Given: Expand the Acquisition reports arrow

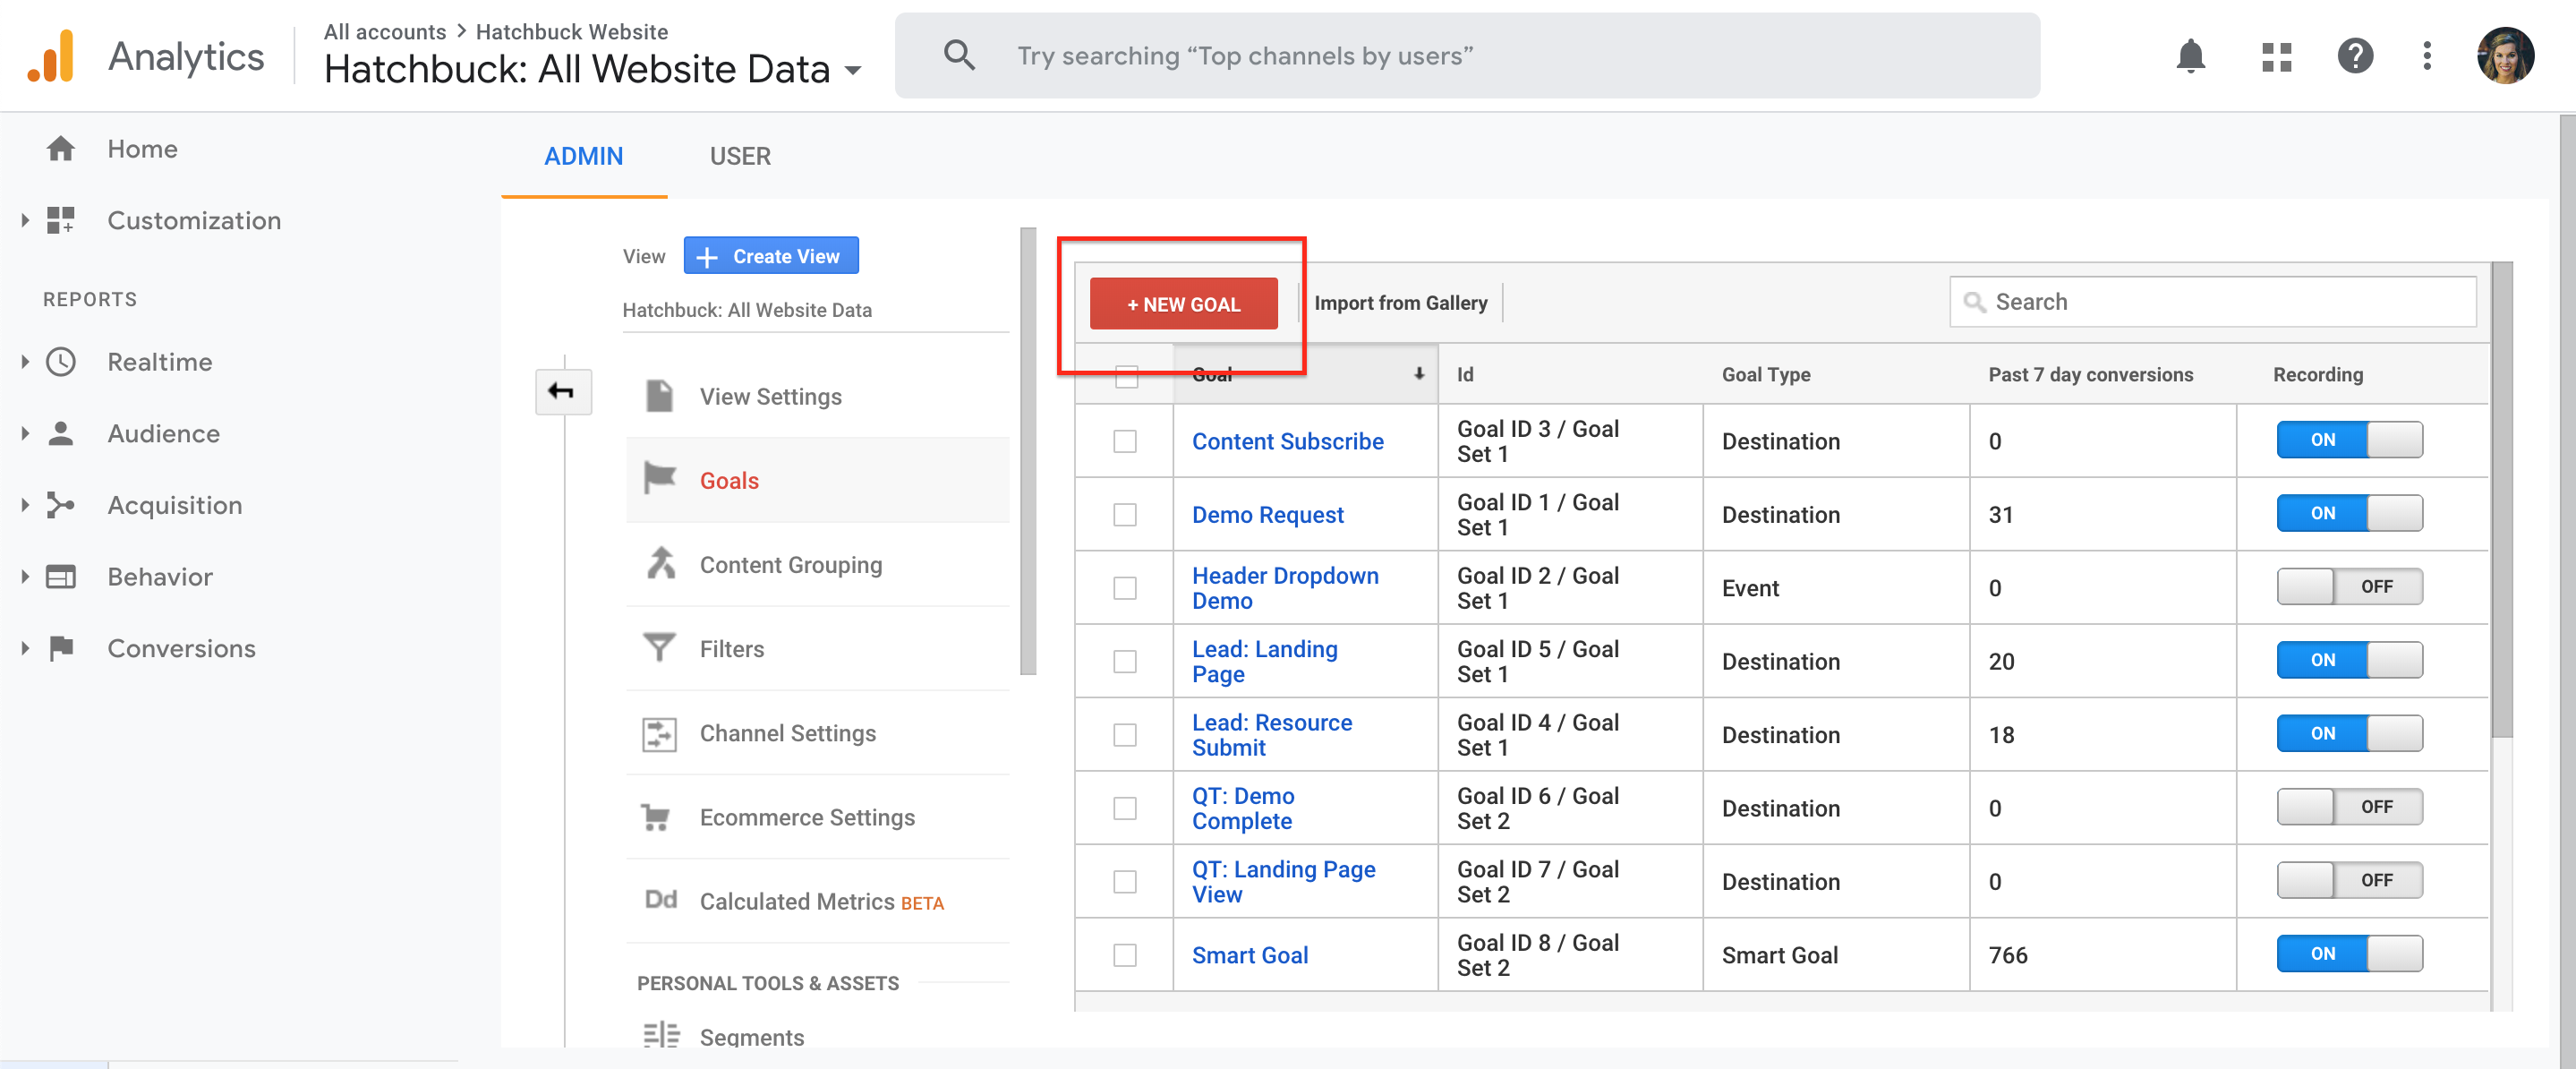Looking at the screenshot, I should pyautogui.click(x=25, y=505).
